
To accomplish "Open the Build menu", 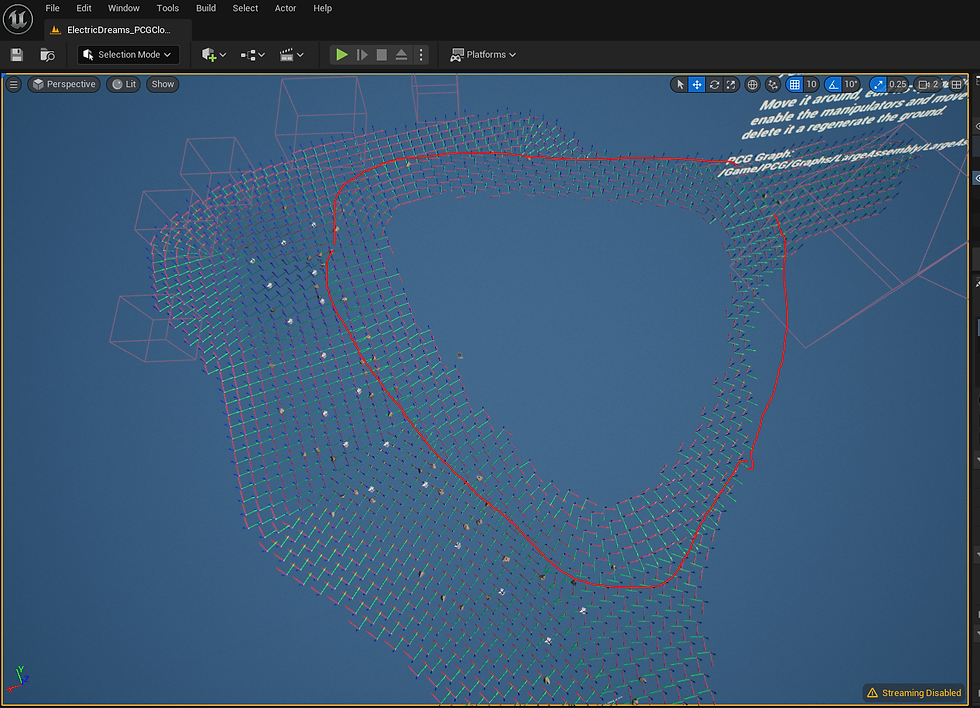I will tap(206, 8).
